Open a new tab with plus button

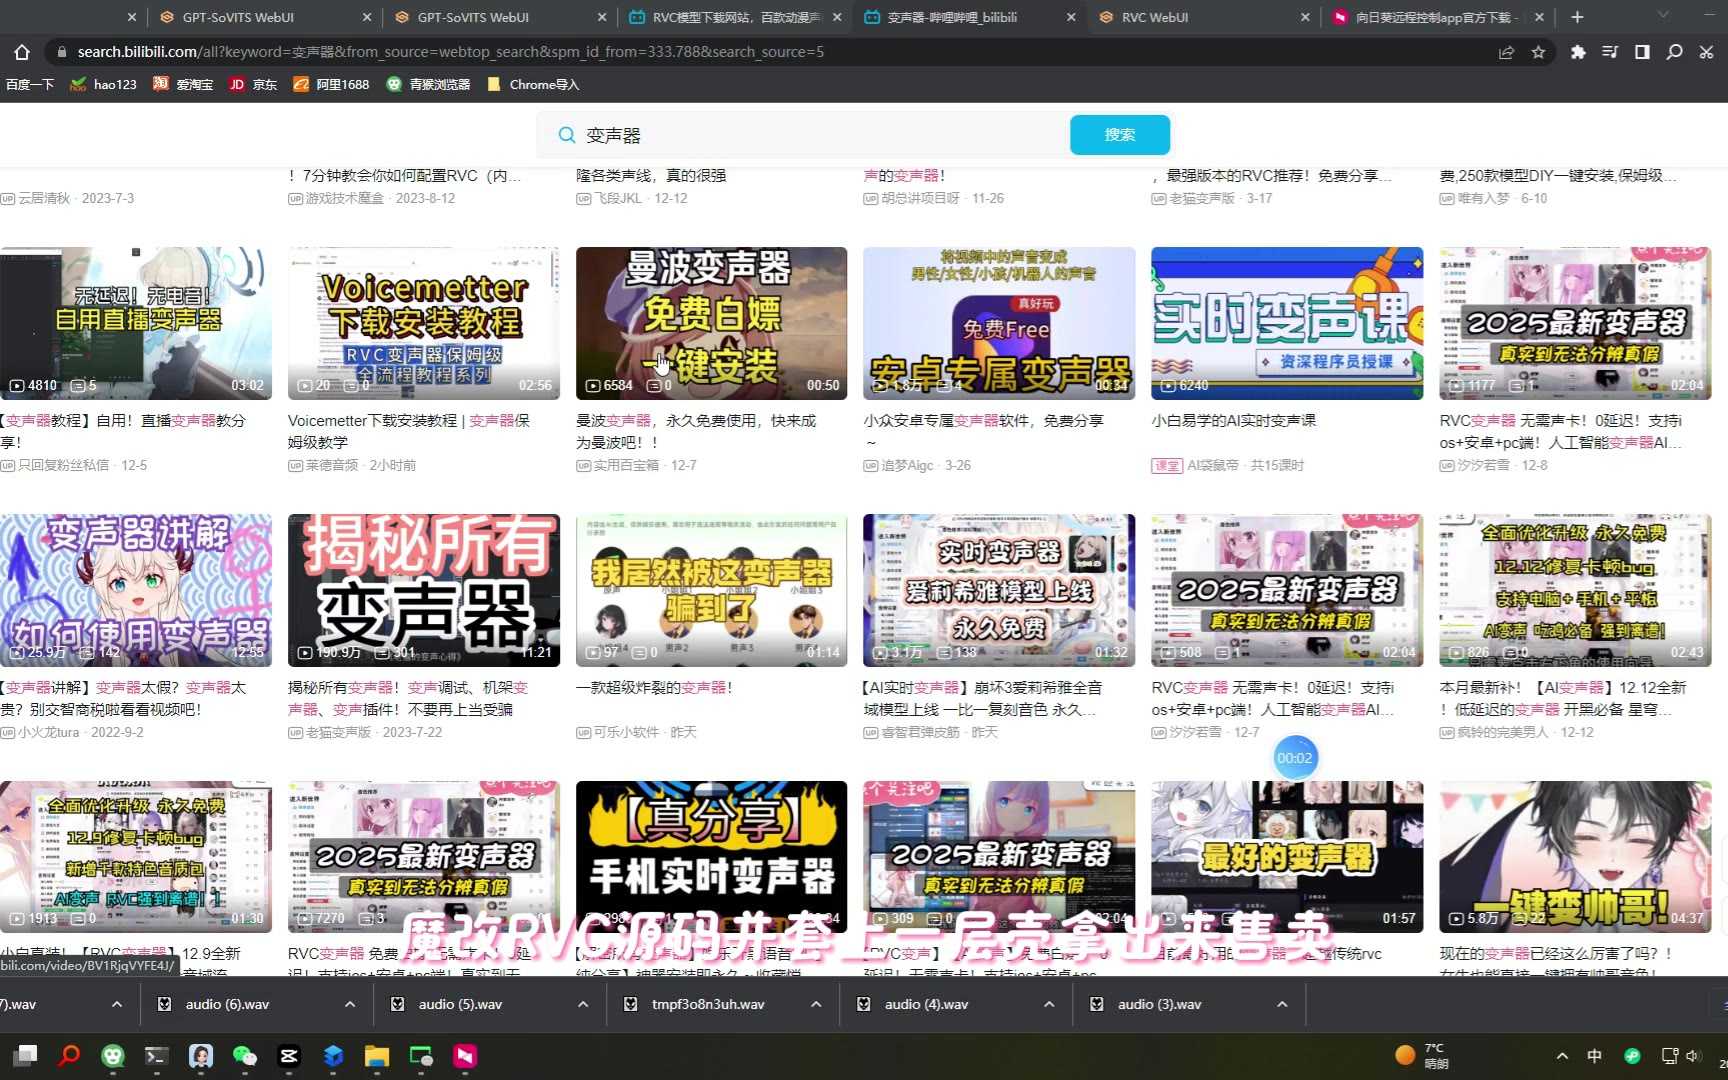coord(1577,17)
